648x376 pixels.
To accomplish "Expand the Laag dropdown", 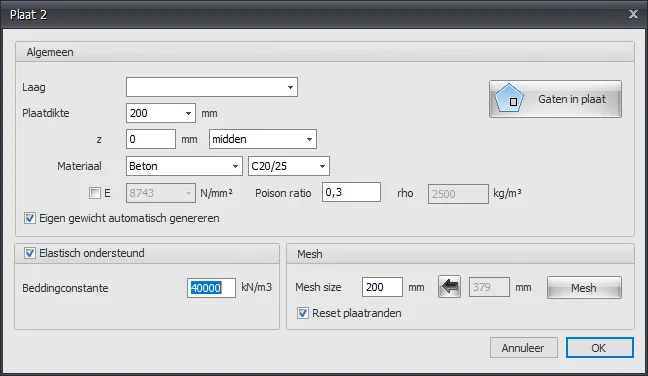I will (x=212, y=87).
